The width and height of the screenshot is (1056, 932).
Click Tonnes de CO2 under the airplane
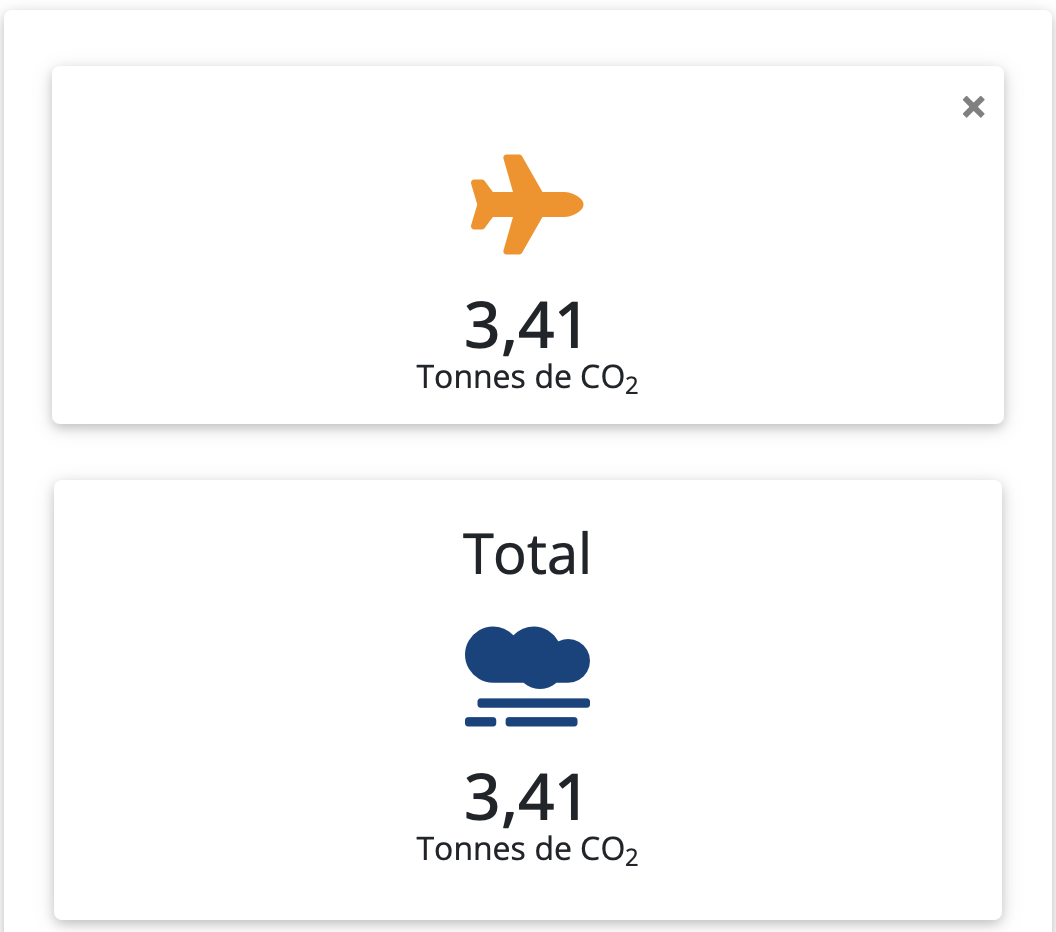click(527, 378)
